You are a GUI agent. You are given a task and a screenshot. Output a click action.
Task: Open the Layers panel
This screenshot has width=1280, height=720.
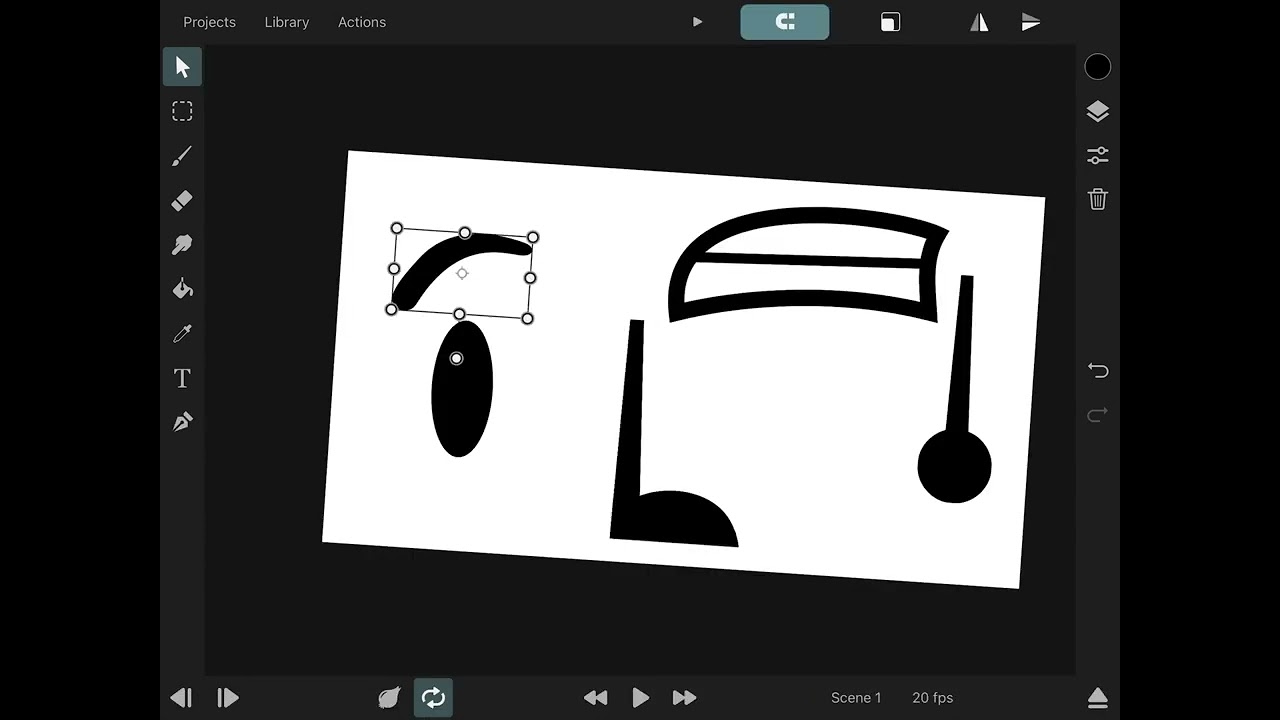coord(1098,111)
